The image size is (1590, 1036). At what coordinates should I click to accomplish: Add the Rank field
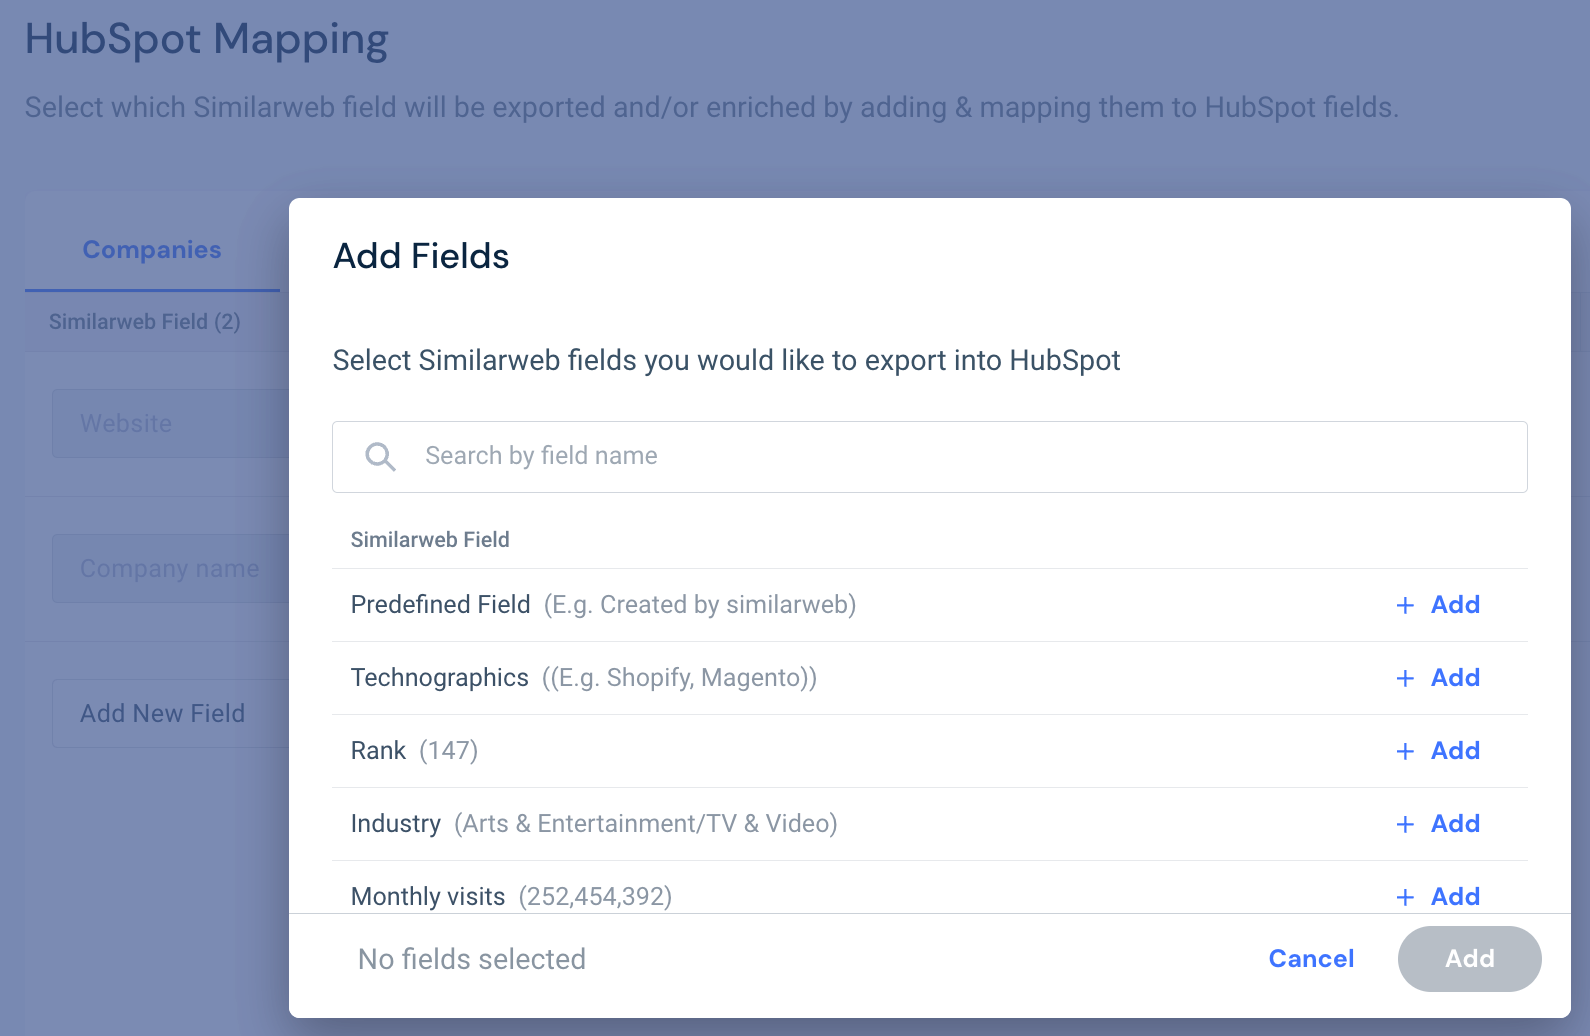[x=1438, y=751]
